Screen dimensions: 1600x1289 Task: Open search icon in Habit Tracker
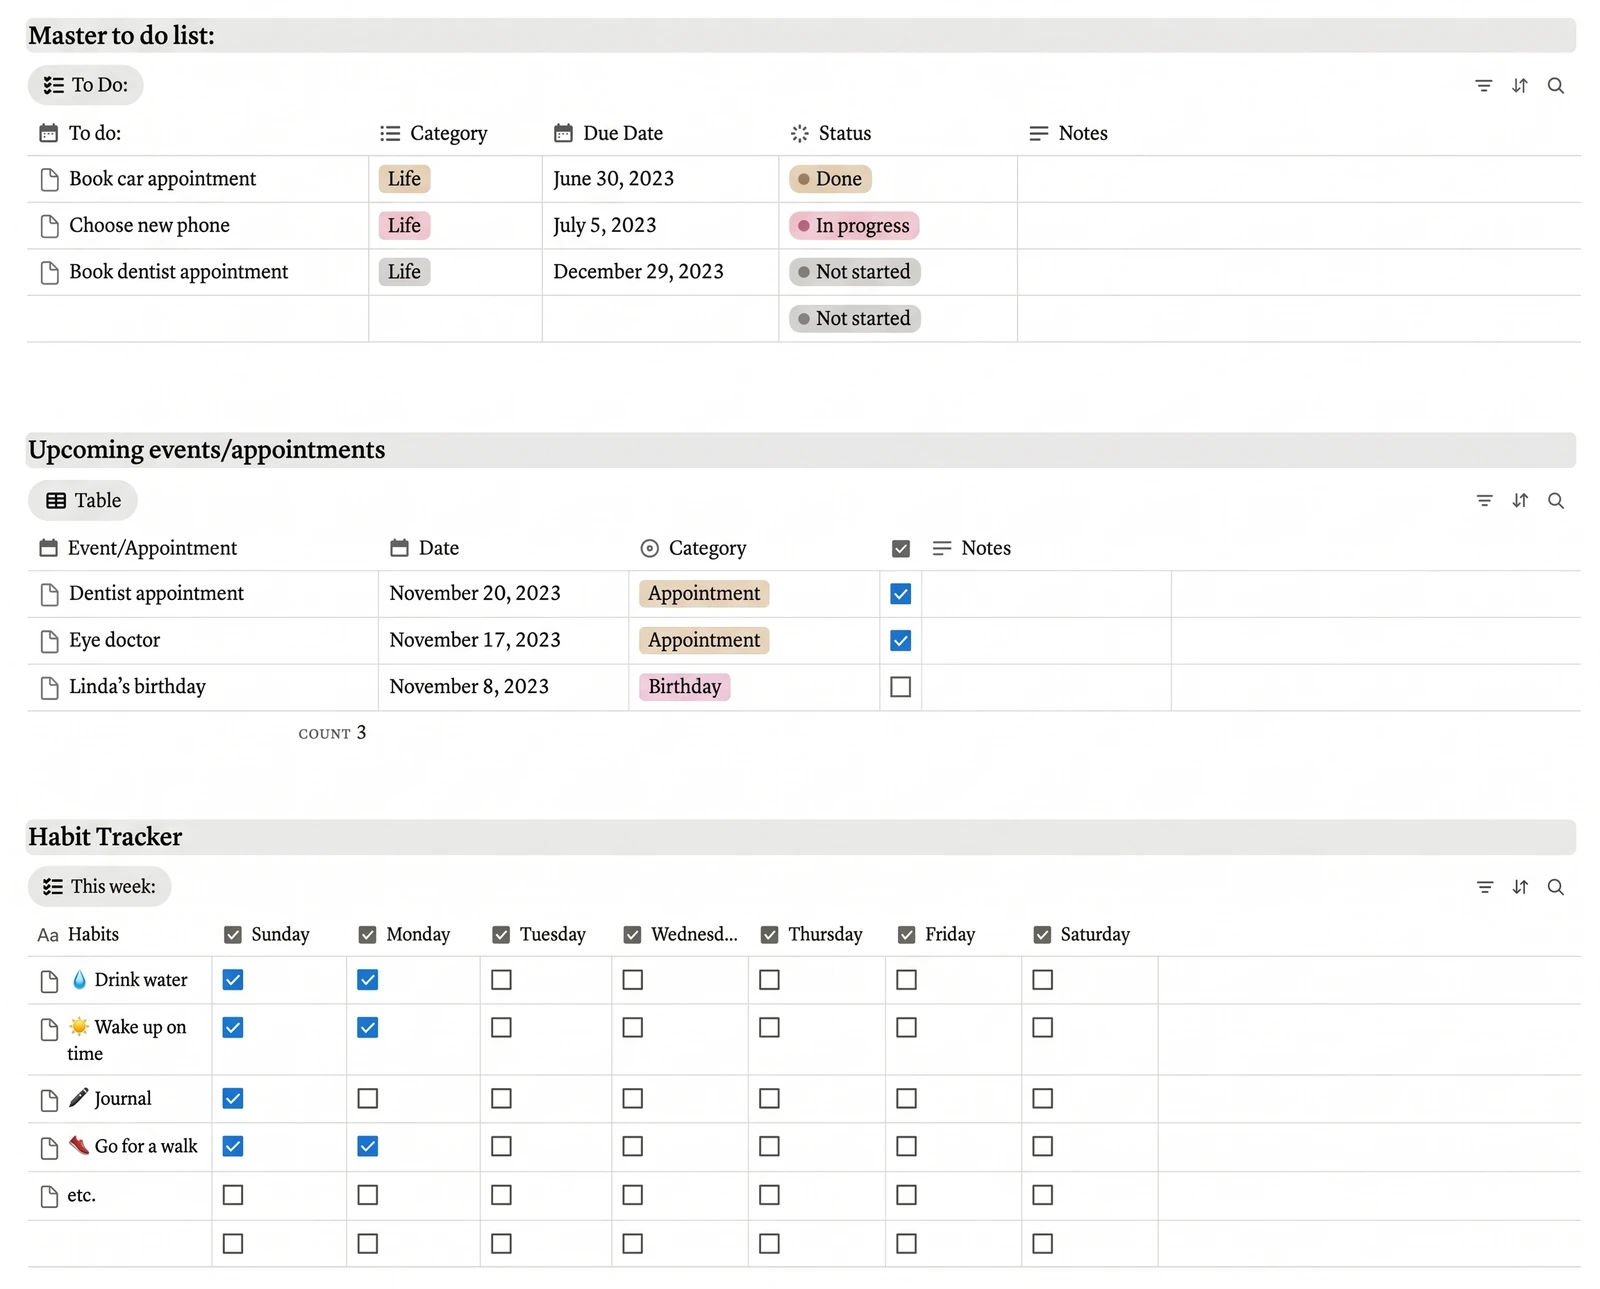tap(1556, 887)
